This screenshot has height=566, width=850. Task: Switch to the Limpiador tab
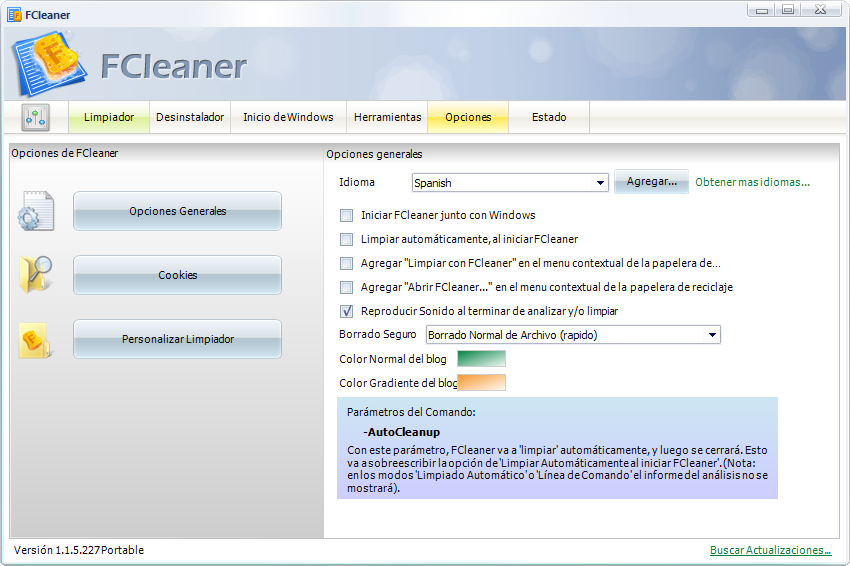click(109, 117)
